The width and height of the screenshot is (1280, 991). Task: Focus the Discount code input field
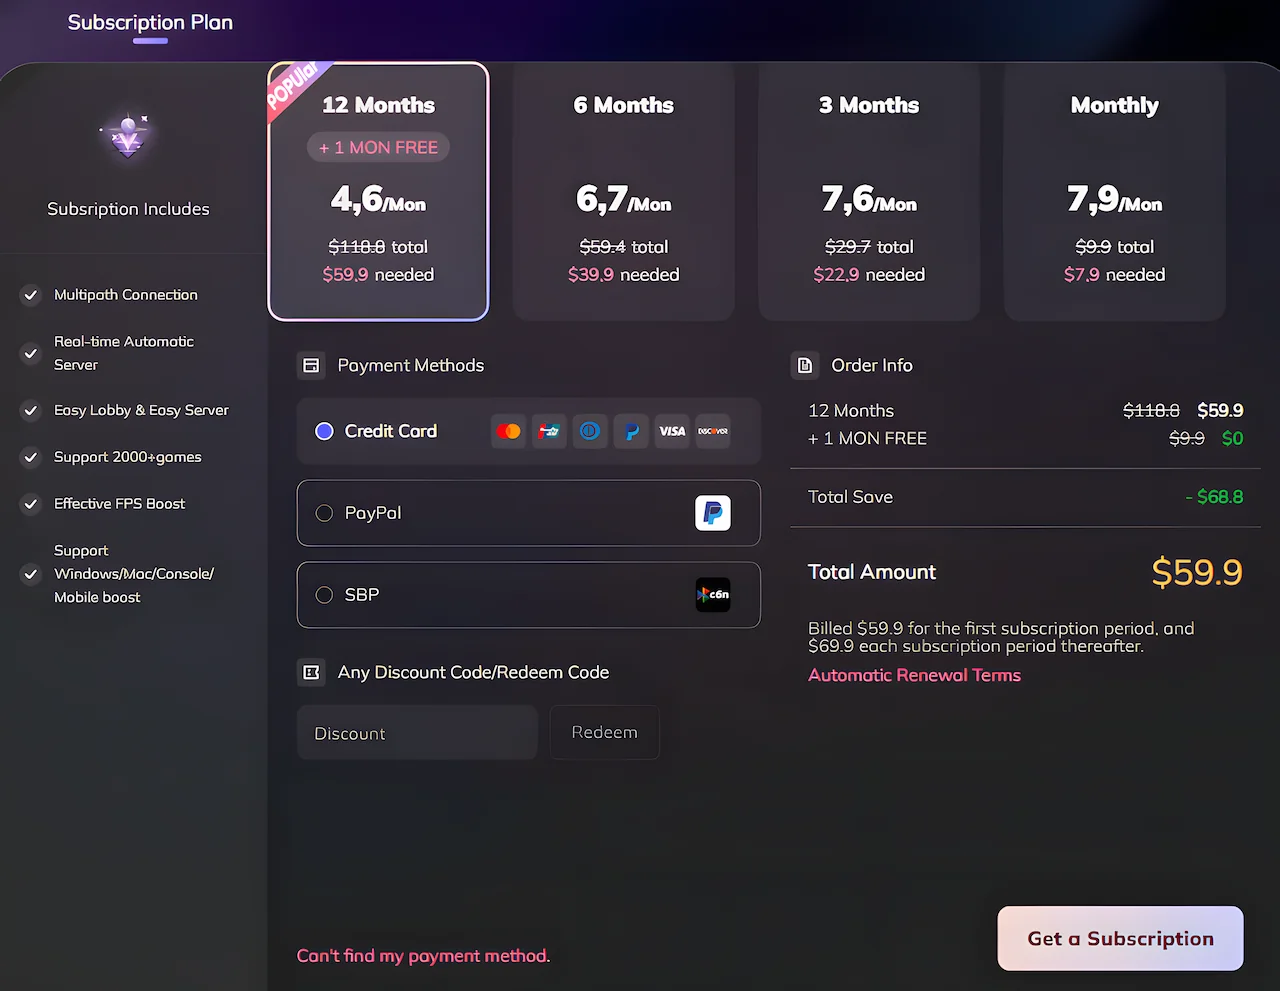(417, 733)
